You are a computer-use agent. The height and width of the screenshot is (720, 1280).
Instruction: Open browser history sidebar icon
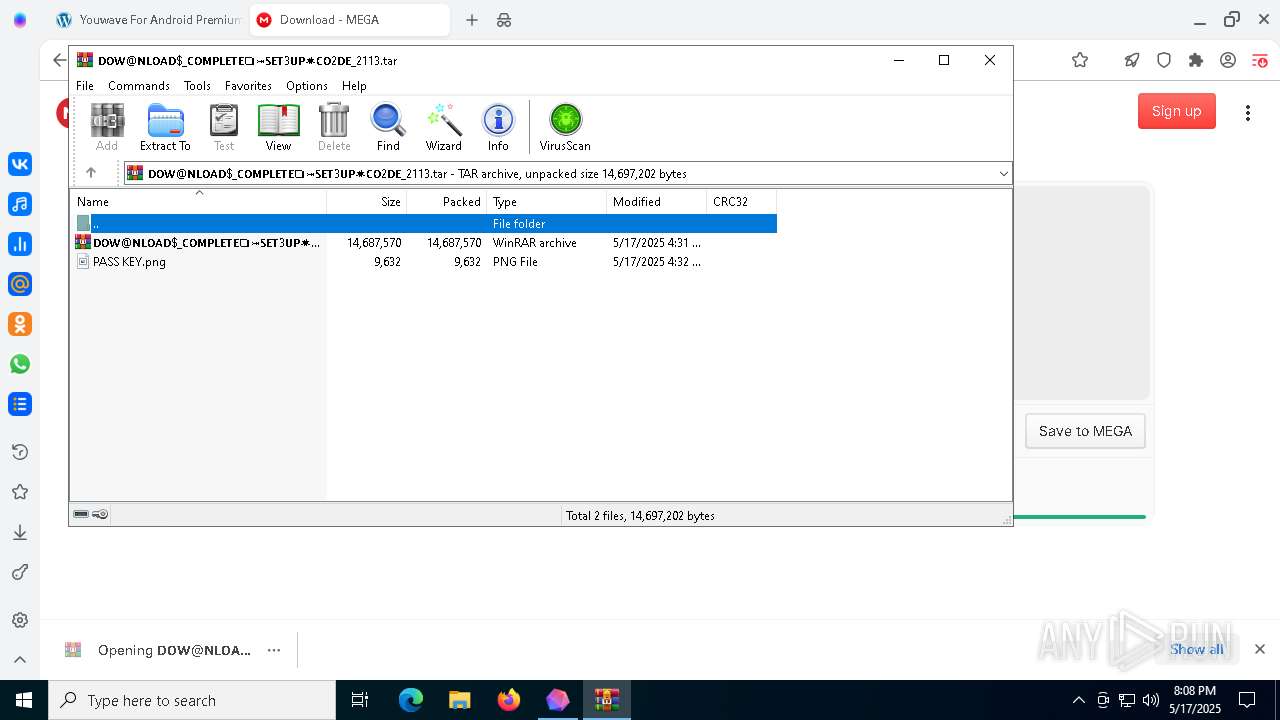tap(20, 452)
